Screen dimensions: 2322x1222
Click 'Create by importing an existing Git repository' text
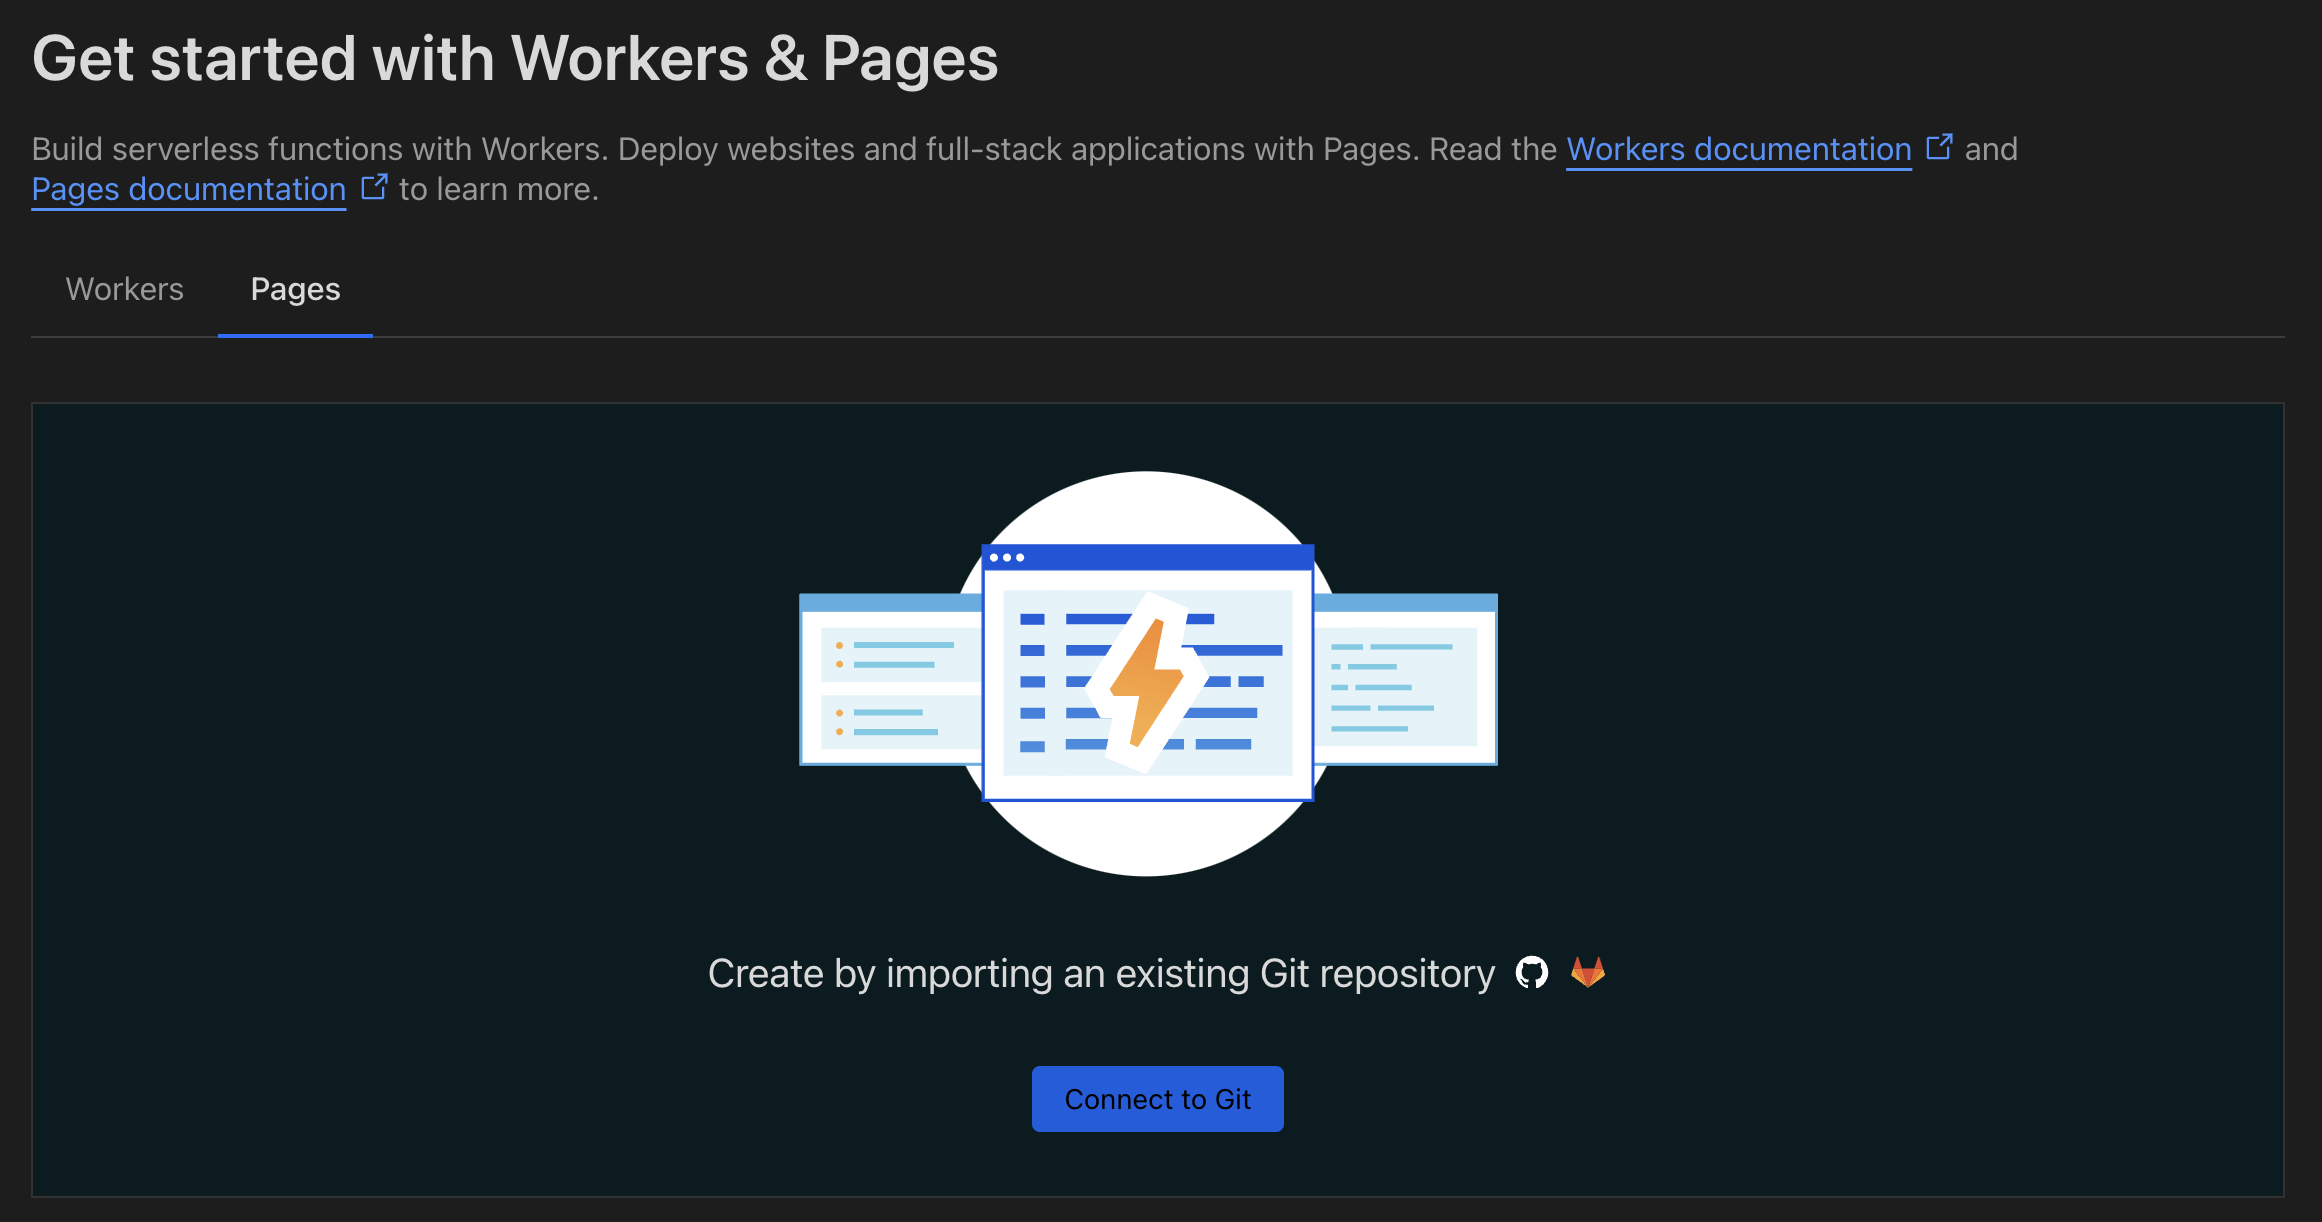click(1101, 974)
